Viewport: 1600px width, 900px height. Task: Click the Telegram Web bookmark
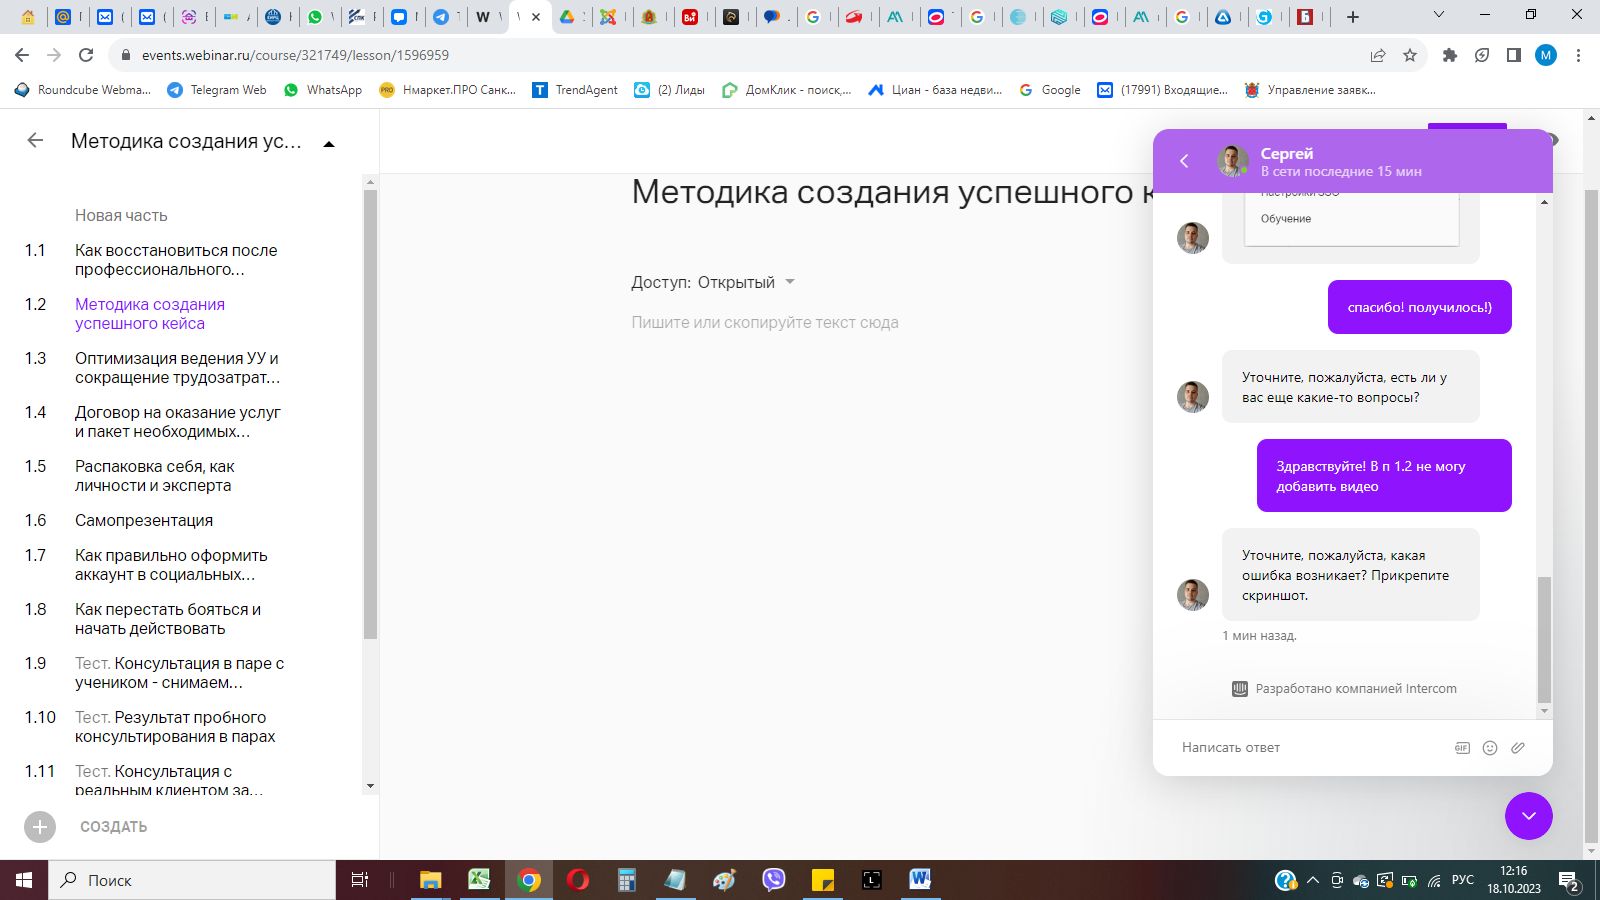click(217, 90)
